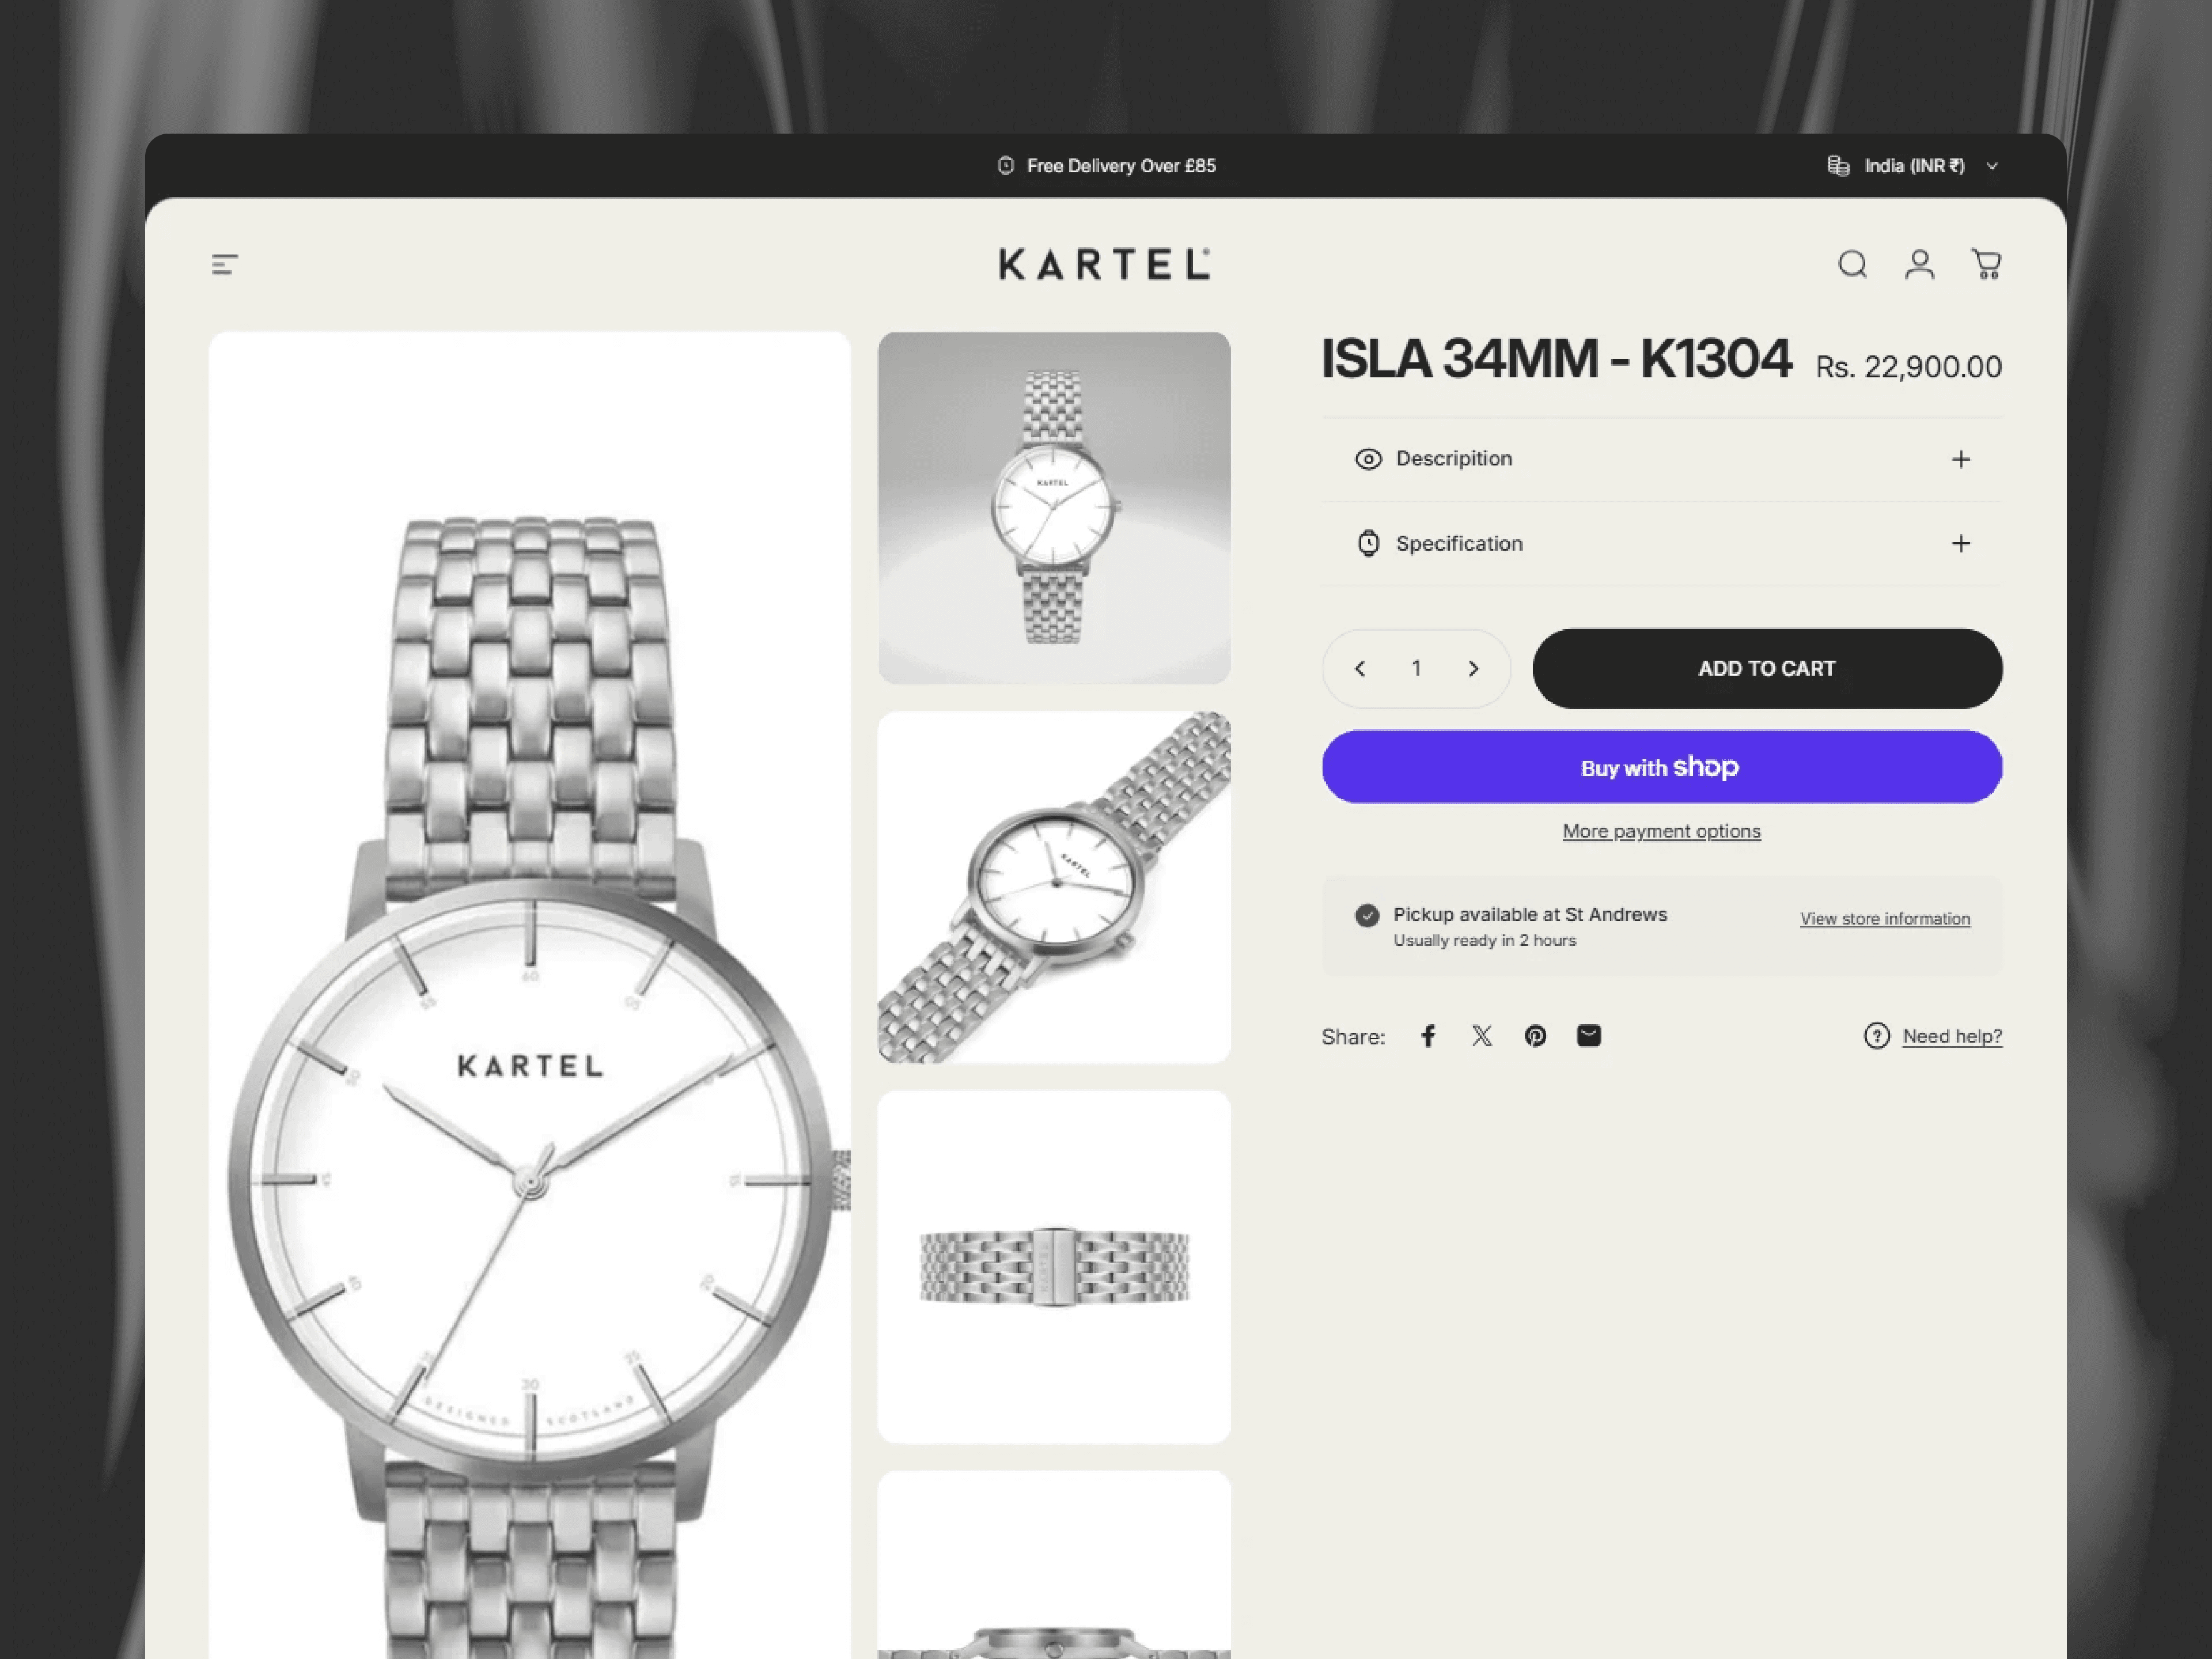
Task: Select the angled watch thumbnail
Action: pyautogui.click(x=1054, y=887)
